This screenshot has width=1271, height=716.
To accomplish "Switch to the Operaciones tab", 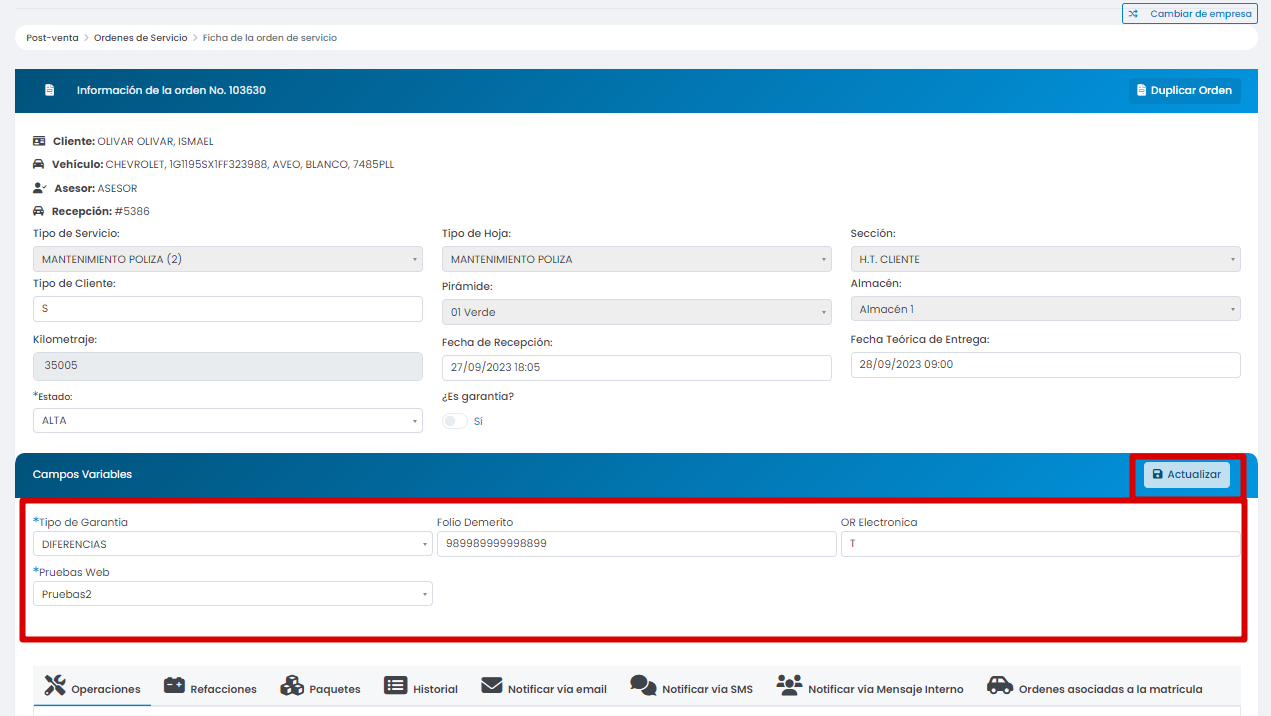I will 92,687.
